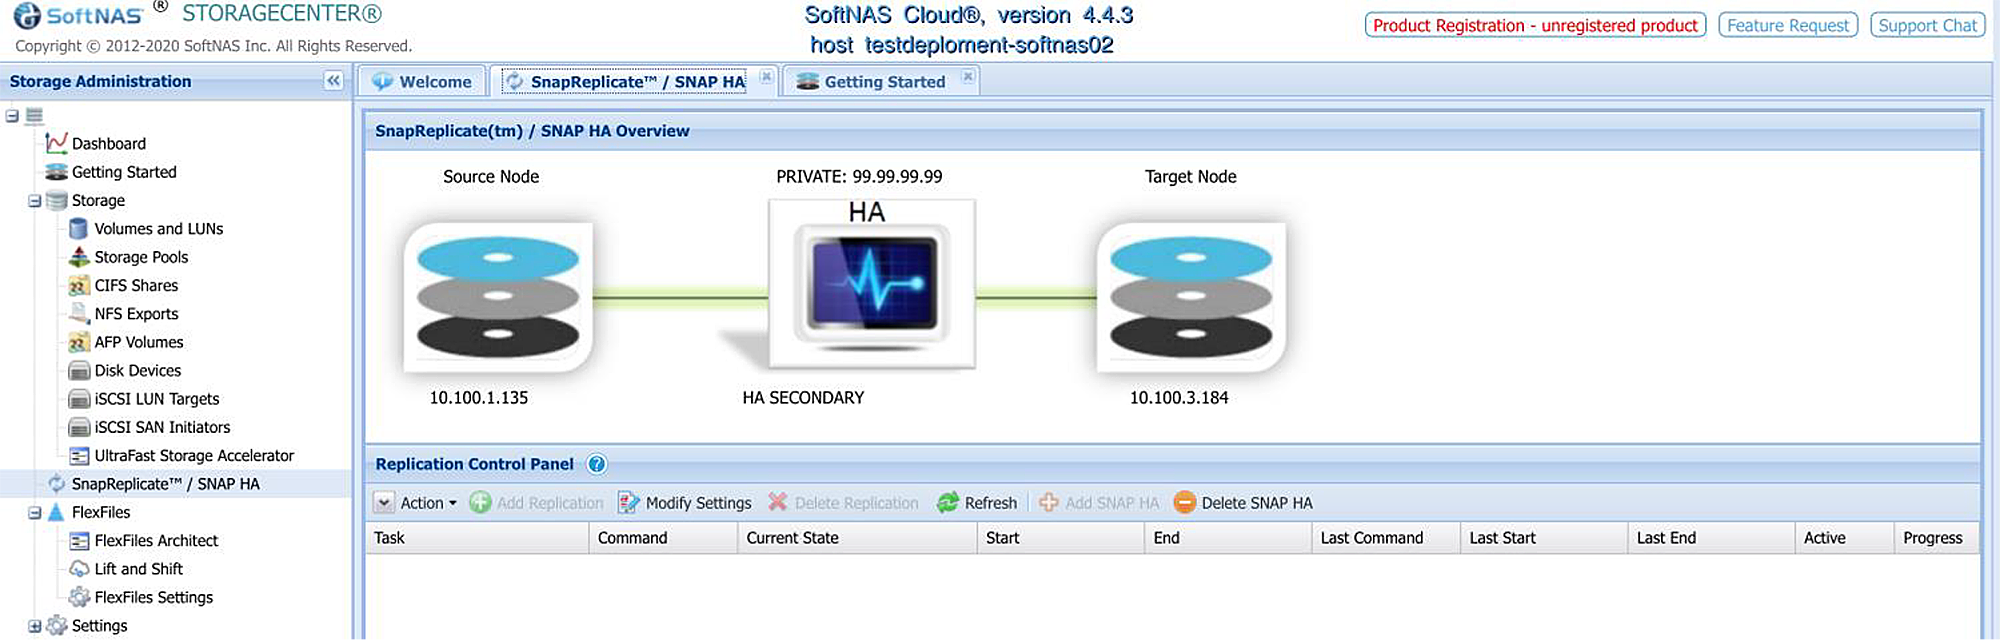Screen dimensions: 2000x640
Task: Open the Action dropdown menu
Action: coord(416,503)
